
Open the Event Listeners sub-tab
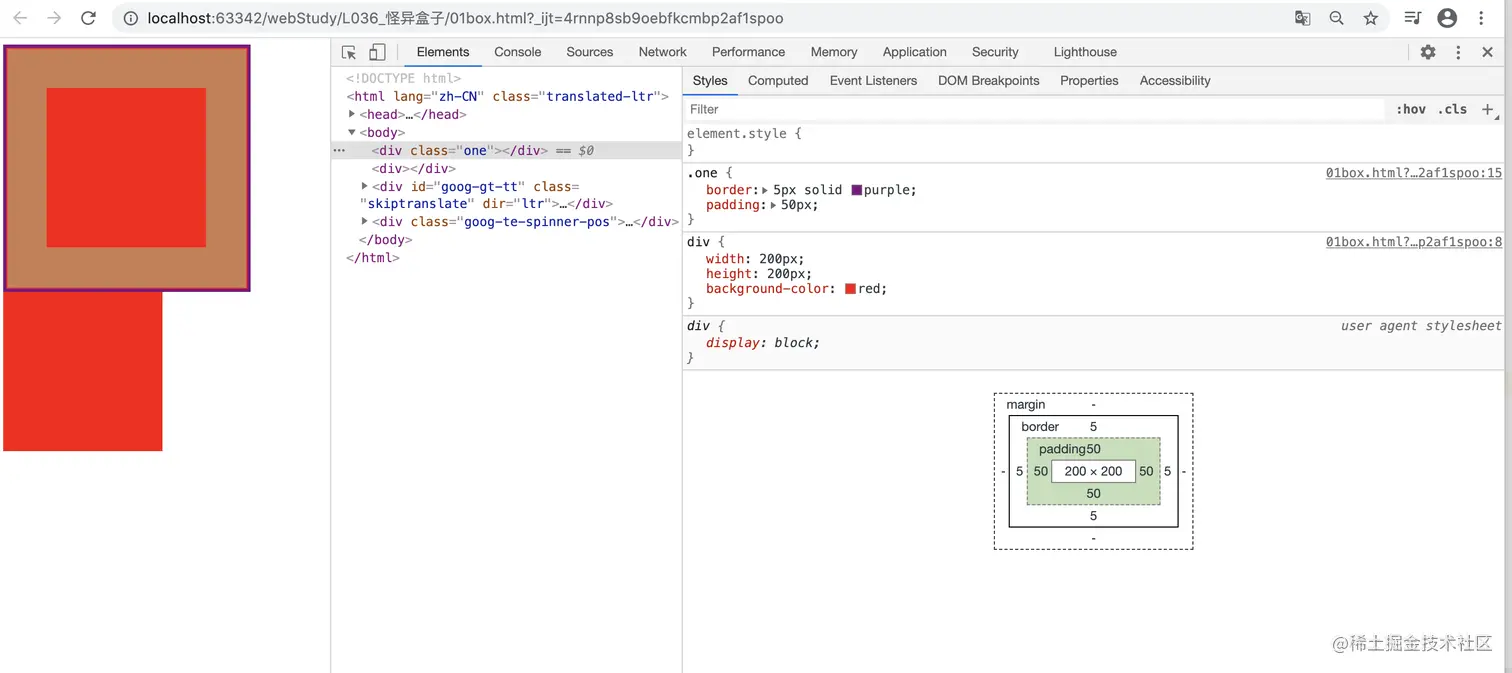[x=873, y=81]
